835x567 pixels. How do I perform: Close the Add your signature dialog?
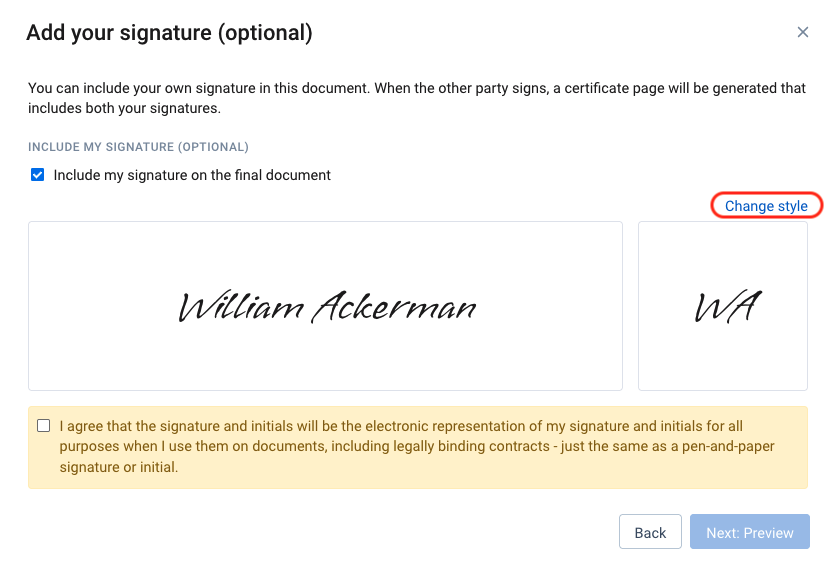803,32
